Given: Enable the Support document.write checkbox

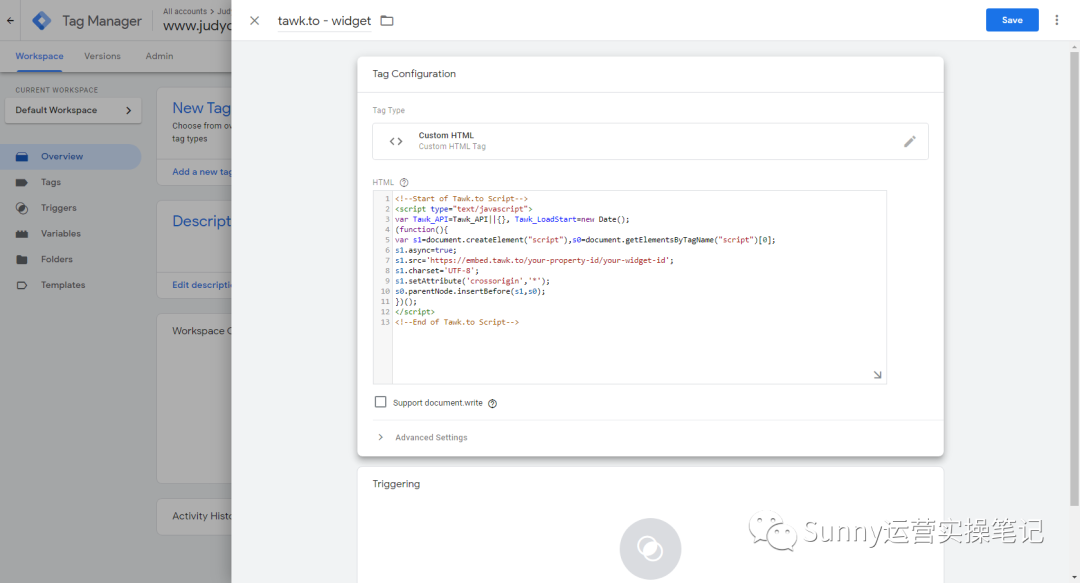Looking at the screenshot, I should 380,402.
